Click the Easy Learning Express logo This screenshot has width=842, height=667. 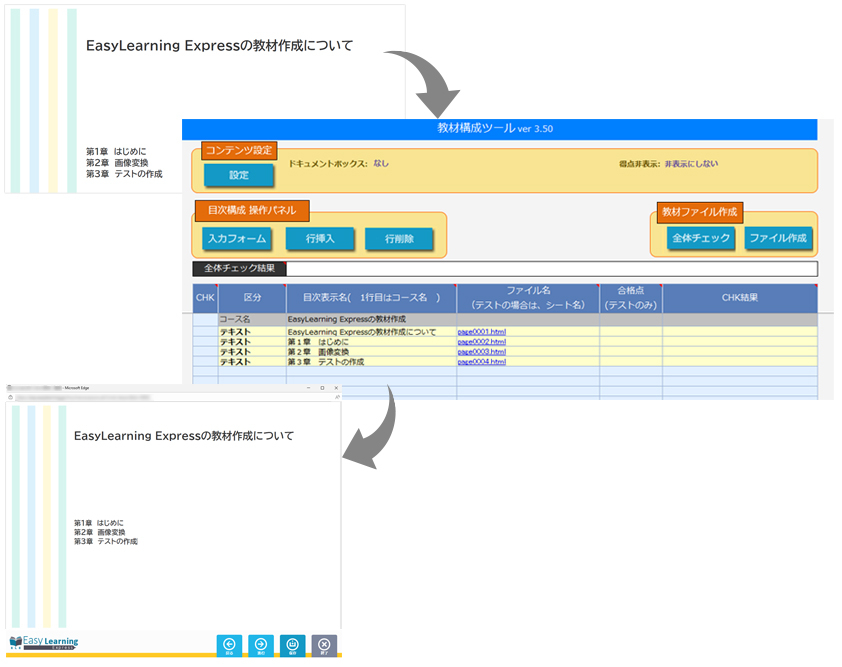click(x=44, y=643)
